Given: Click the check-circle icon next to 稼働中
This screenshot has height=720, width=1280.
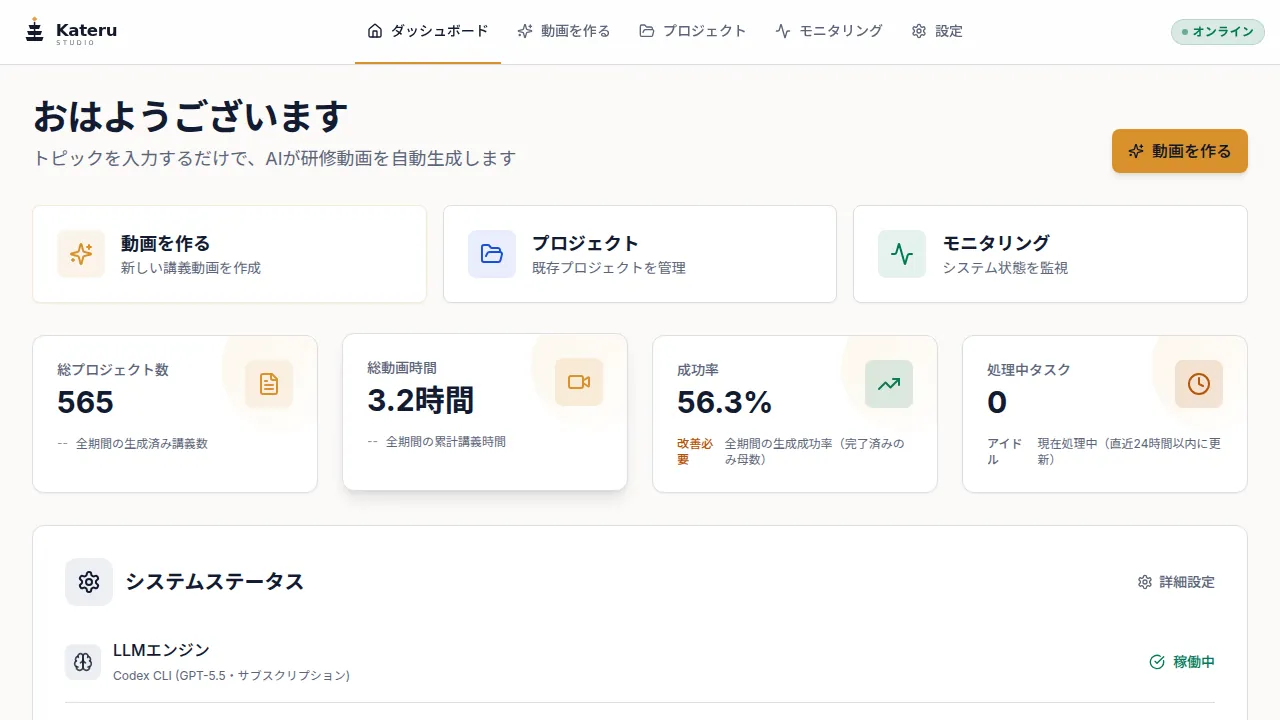Looking at the screenshot, I should coord(1157,662).
